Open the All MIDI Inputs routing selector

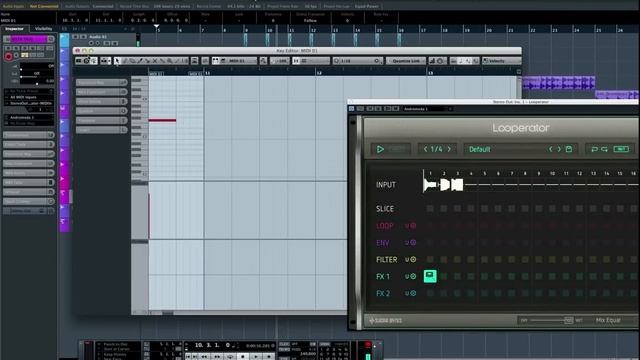[x=29, y=97]
